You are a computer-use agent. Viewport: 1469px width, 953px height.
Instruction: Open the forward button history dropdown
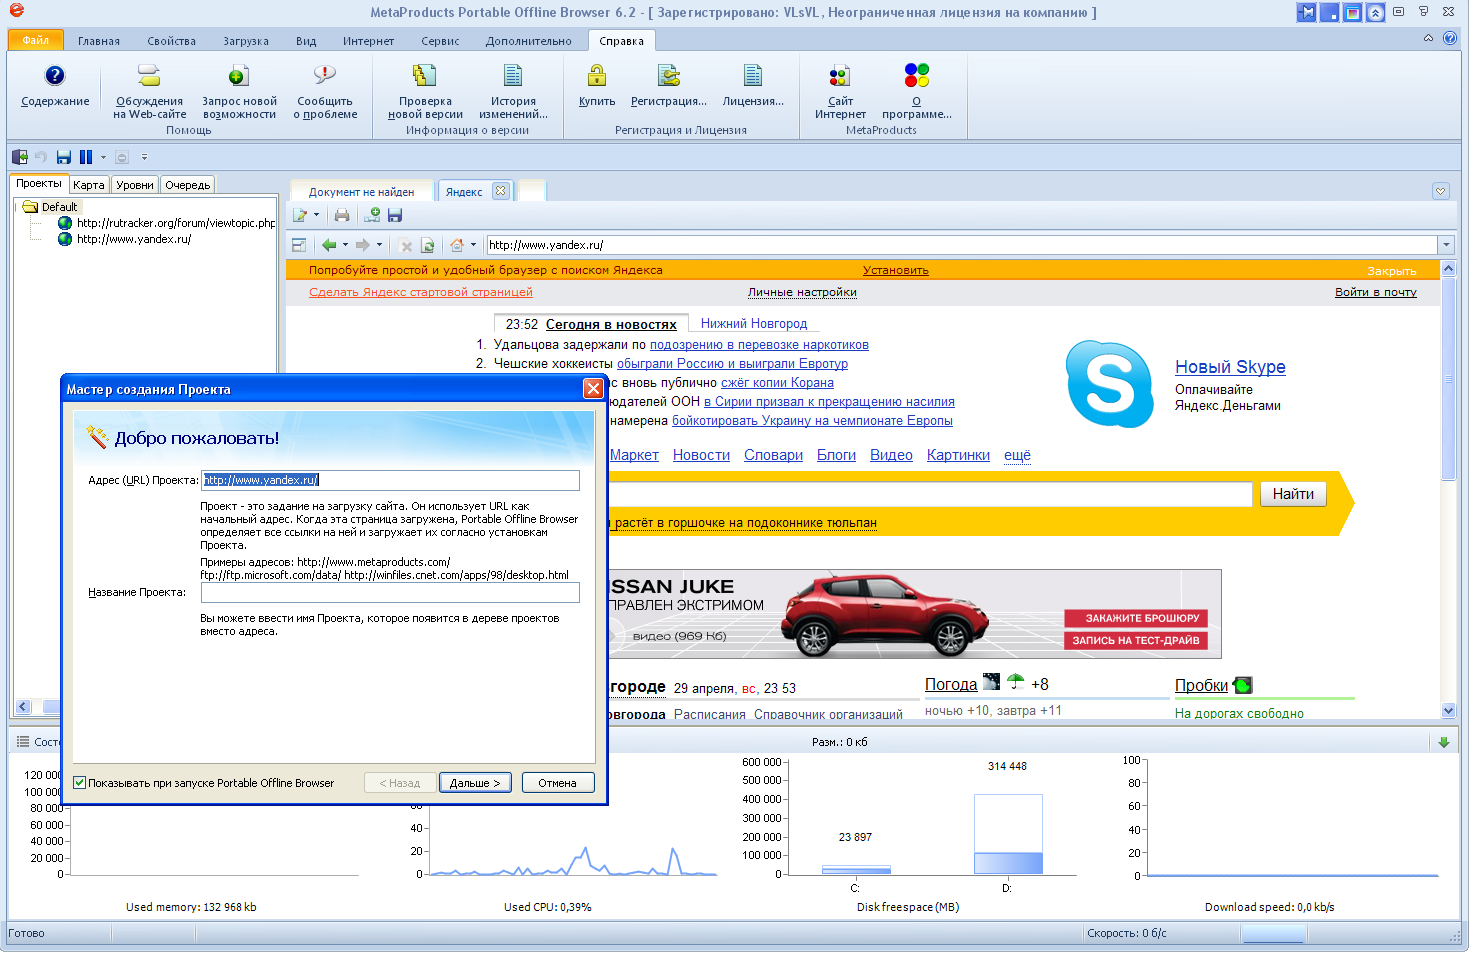point(379,245)
